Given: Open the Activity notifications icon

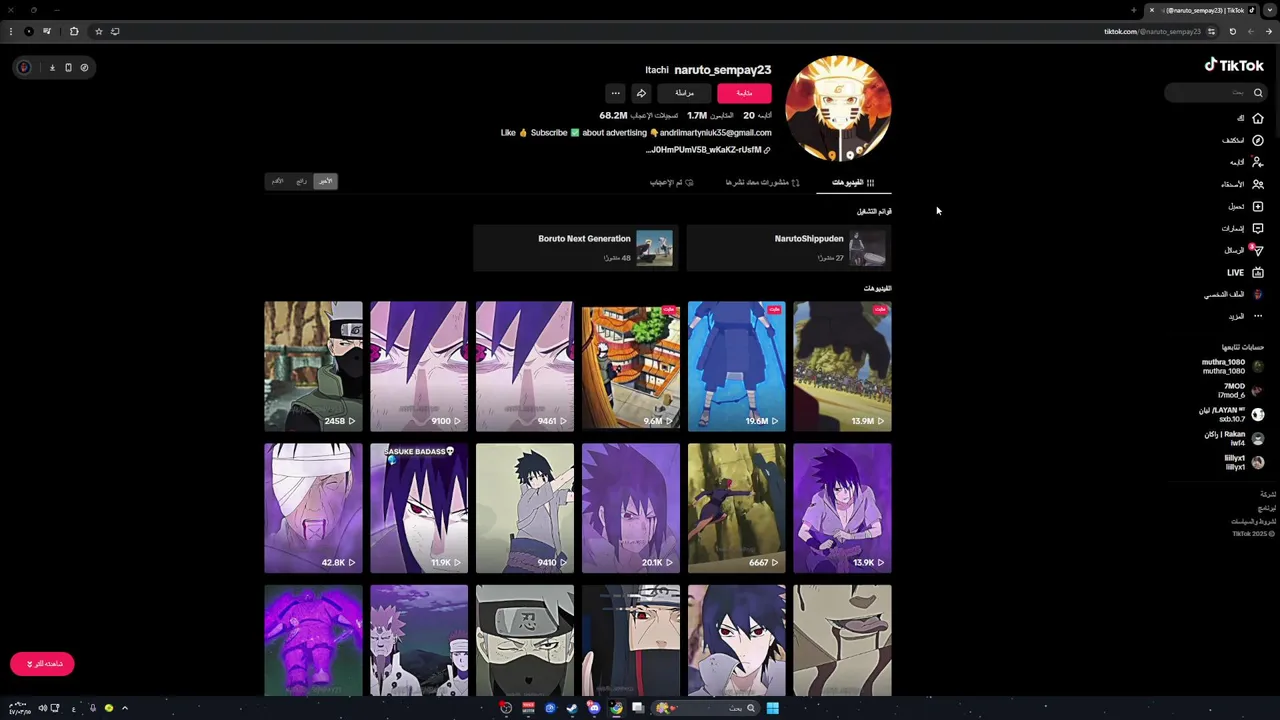Looking at the screenshot, I should pos(1258,228).
